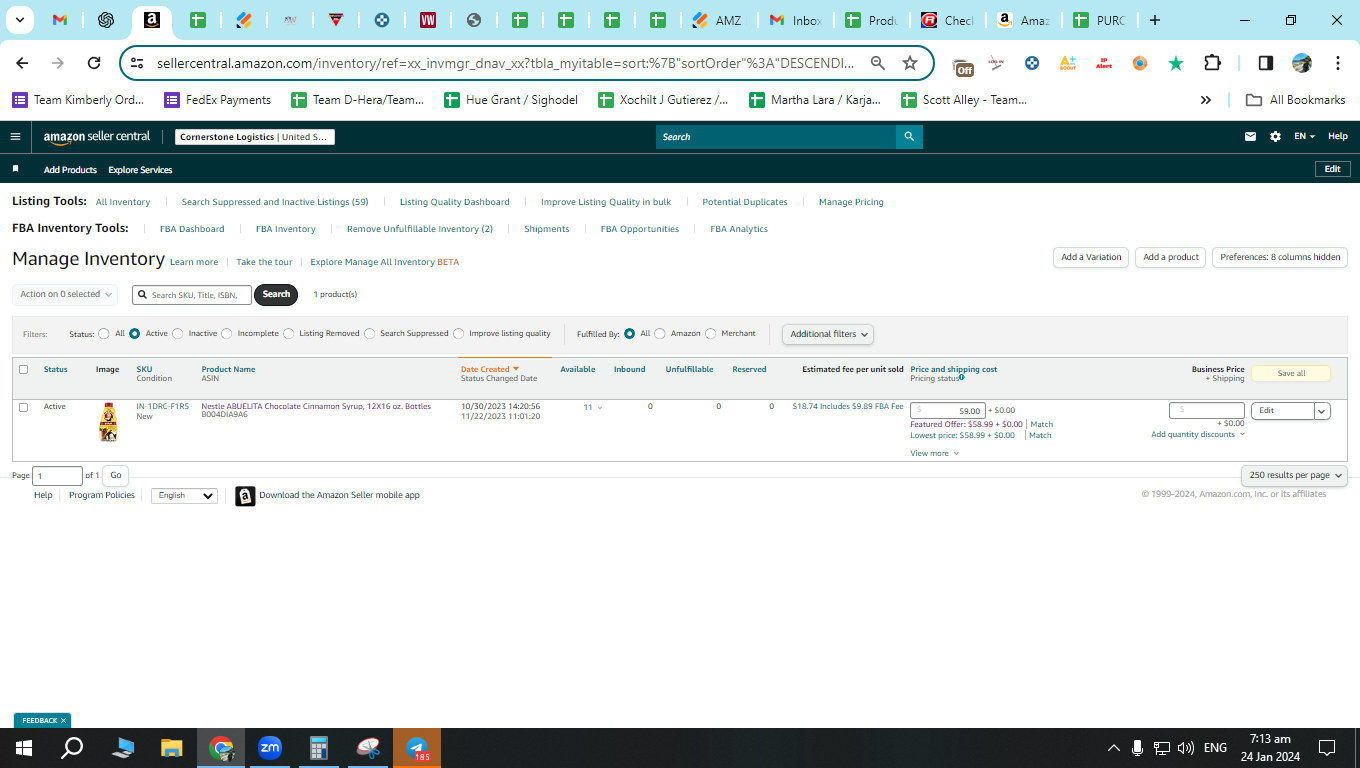Expand the Additional filters dropdown
1360x768 pixels.
(828, 334)
